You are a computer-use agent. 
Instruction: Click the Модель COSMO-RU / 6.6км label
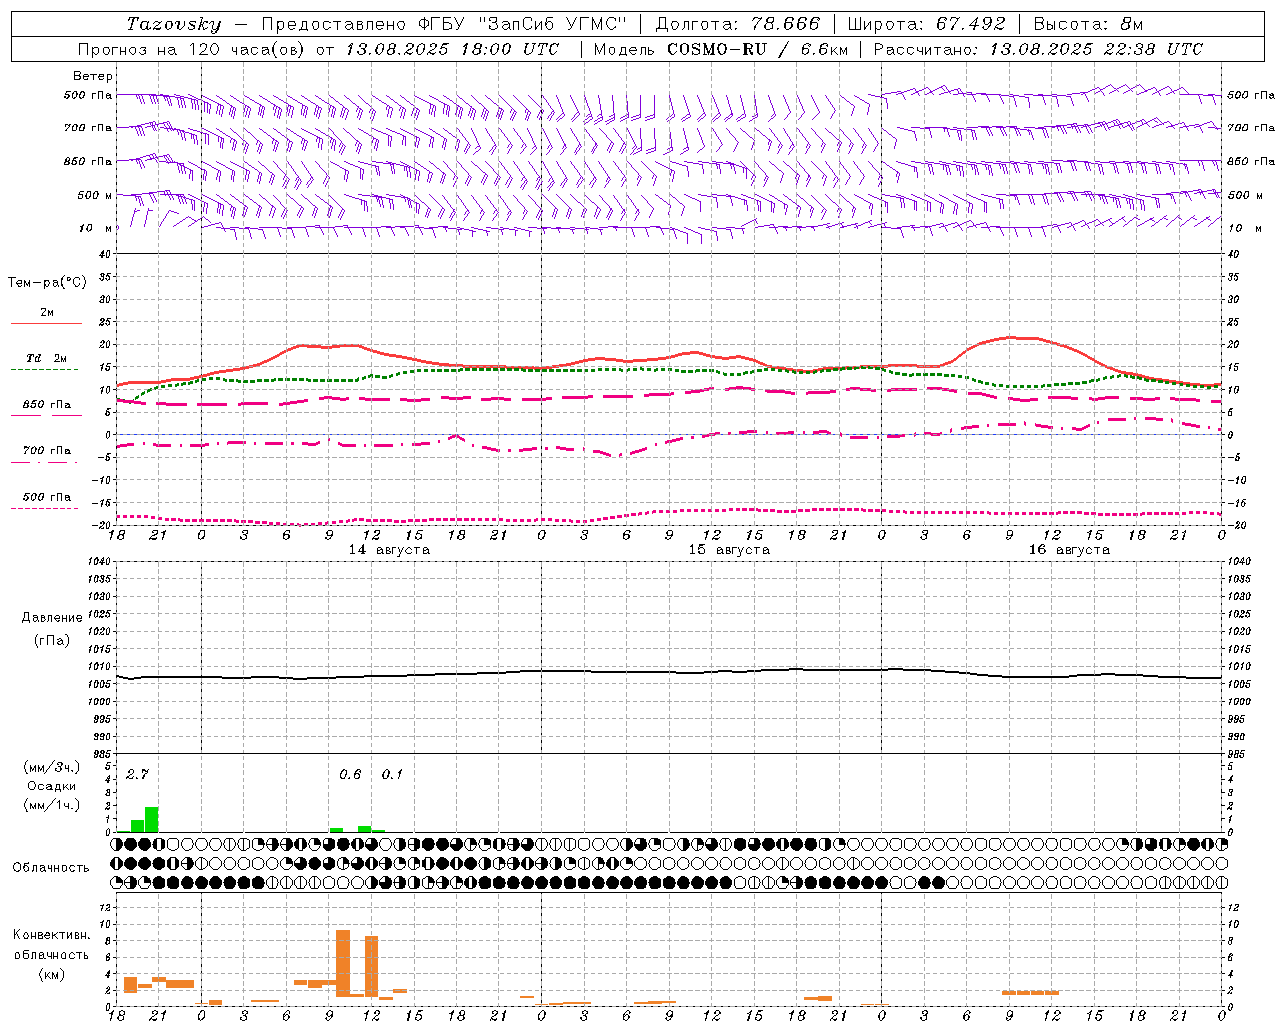click(720, 49)
